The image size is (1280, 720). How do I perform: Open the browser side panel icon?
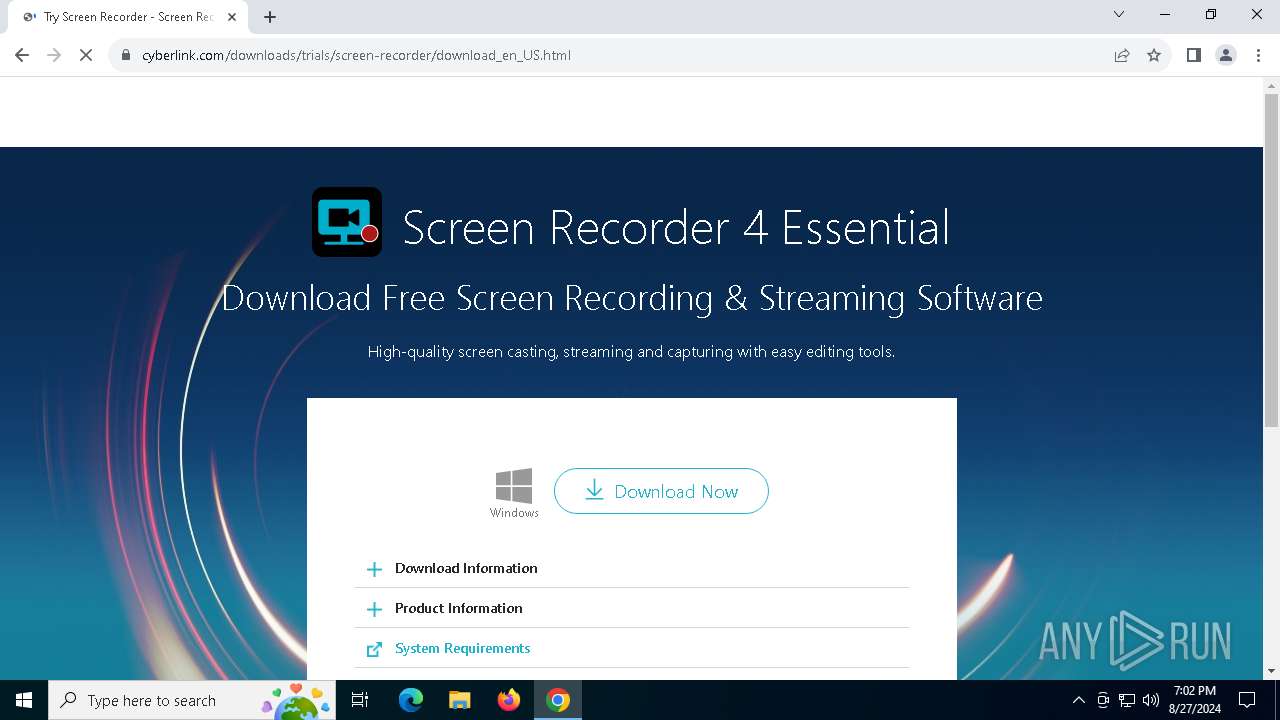point(1193,55)
